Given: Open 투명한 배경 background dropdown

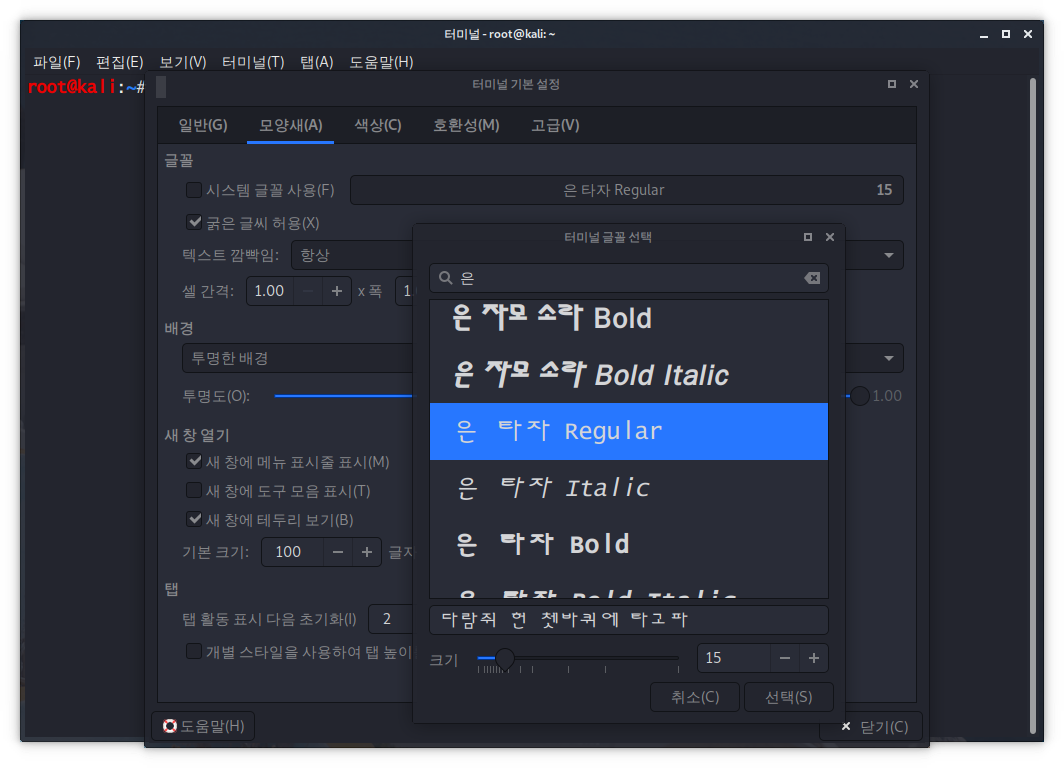Looking at the screenshot, I should 297,358.
